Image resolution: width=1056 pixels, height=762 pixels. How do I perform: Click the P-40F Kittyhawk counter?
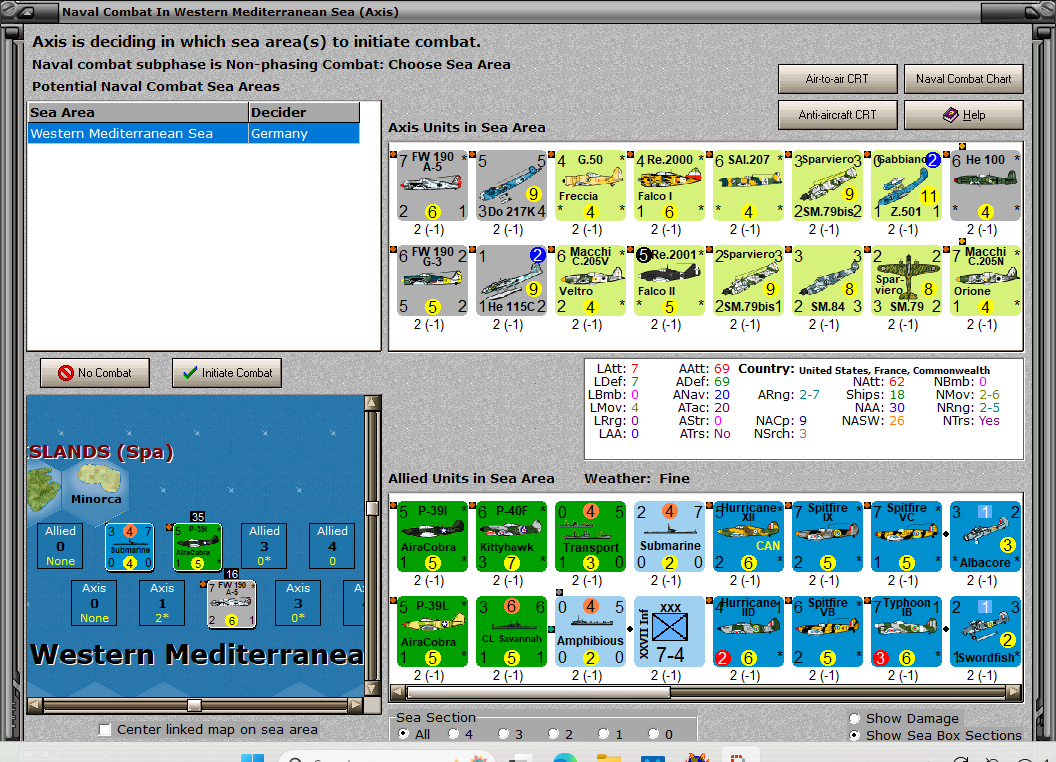(511, 537)
